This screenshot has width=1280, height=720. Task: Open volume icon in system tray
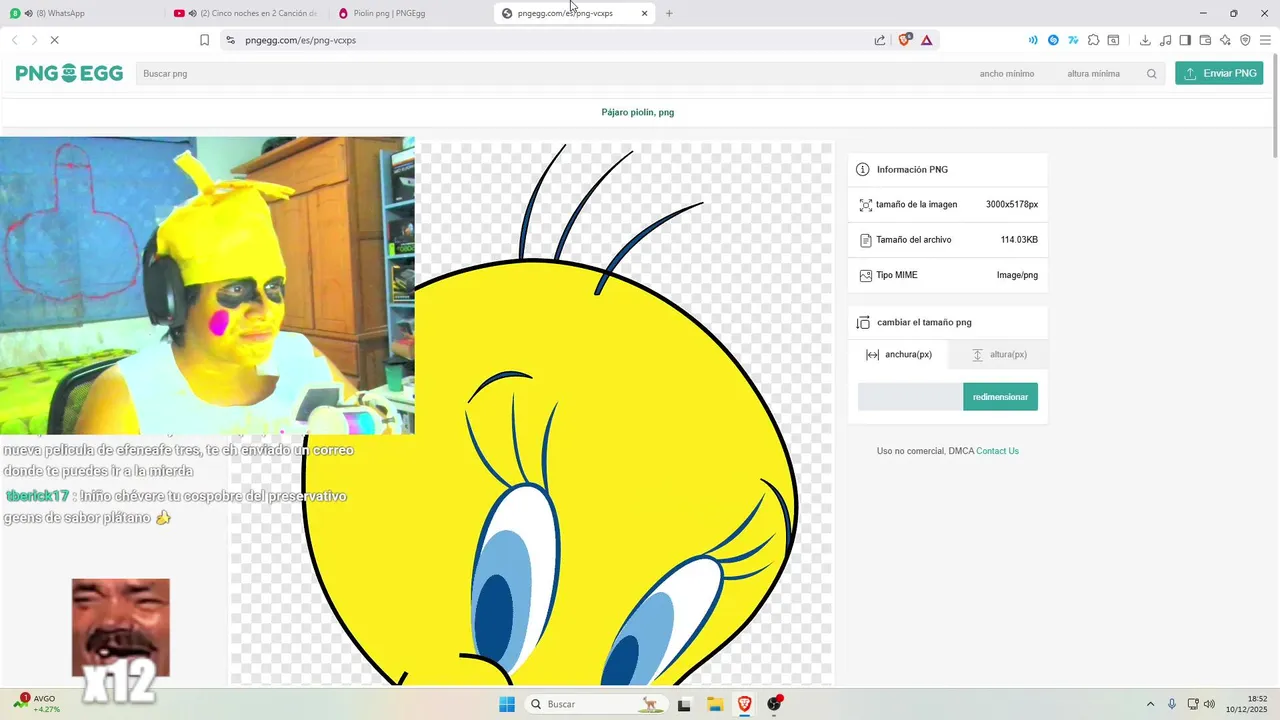[1209, 704]
